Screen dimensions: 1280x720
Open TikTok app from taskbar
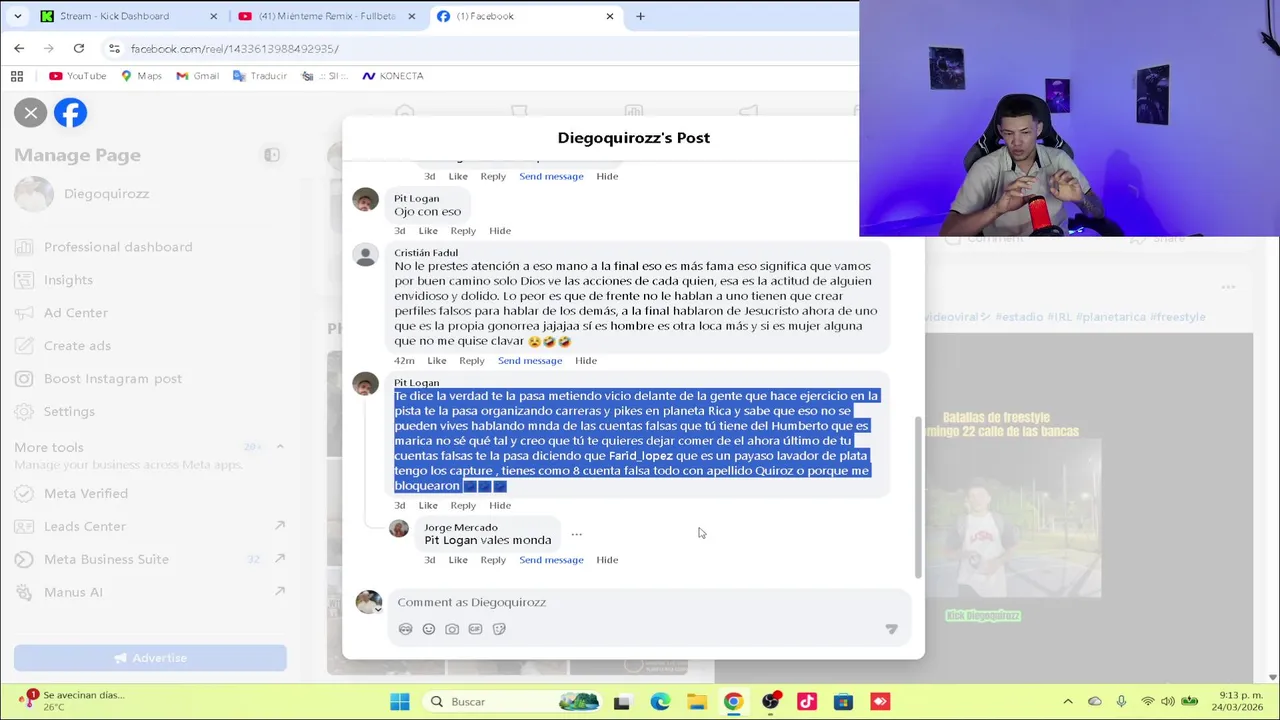(x=807, y=702)
